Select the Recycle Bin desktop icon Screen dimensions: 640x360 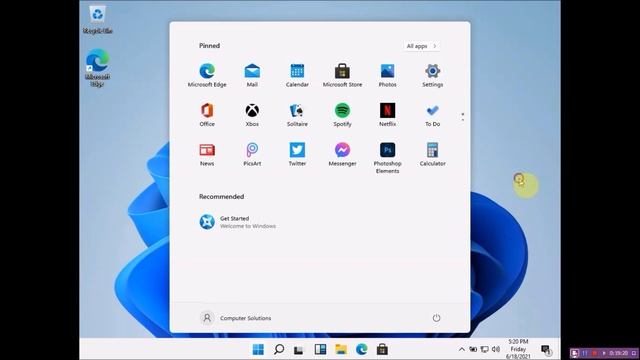[98, 20]
